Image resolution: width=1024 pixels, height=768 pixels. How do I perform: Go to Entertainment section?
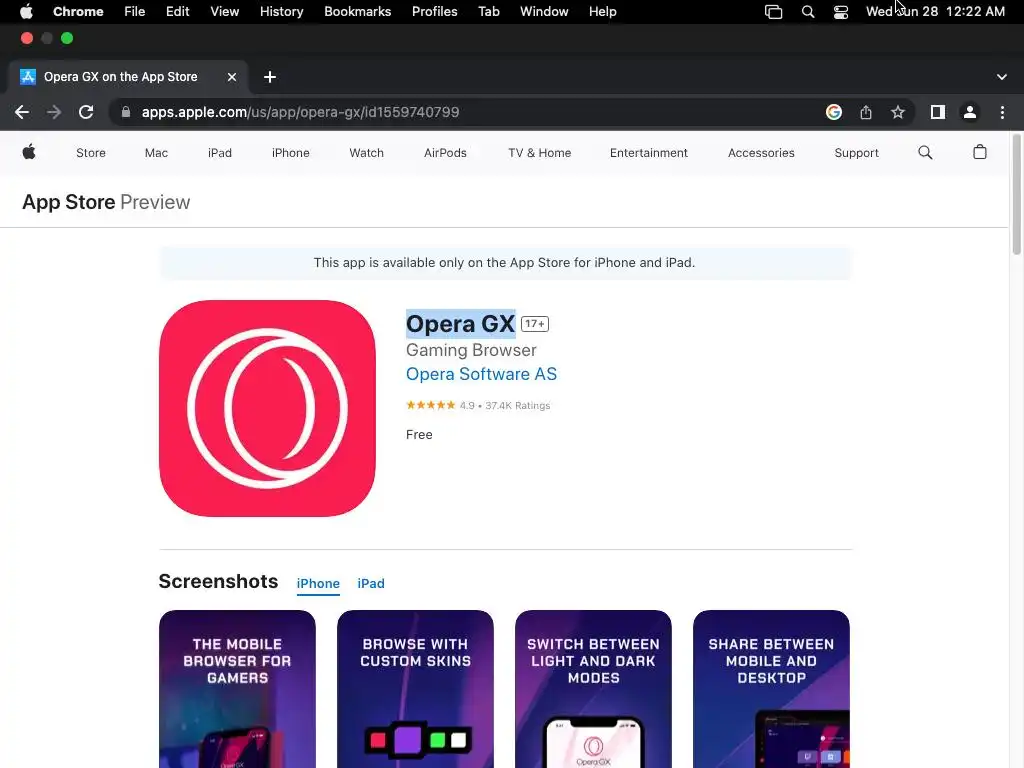[648, 153]
